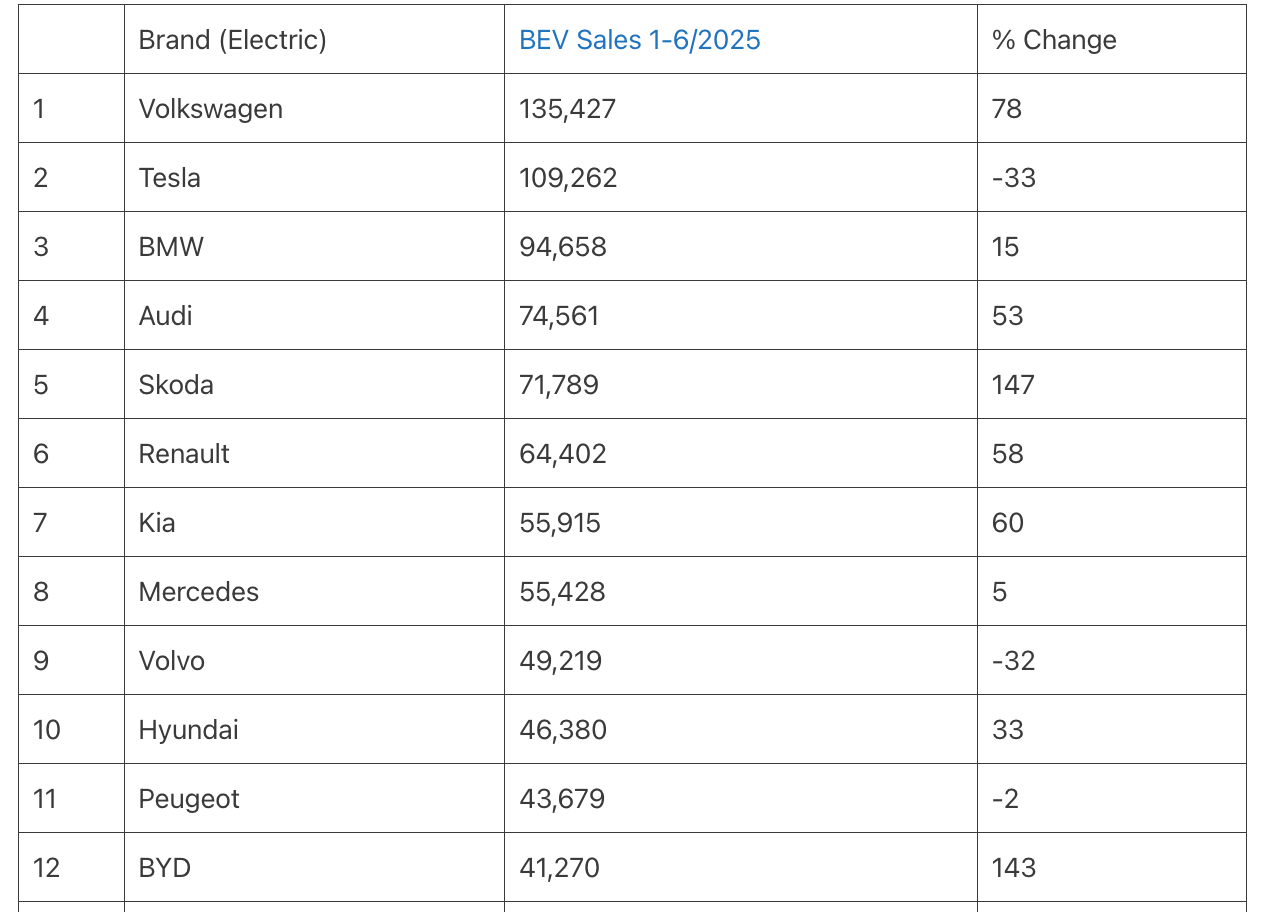Click BYD's 143 percent change cell
Image resolution: width=1270 pixels, height=912 pixels.
(x=1013, y=868)
